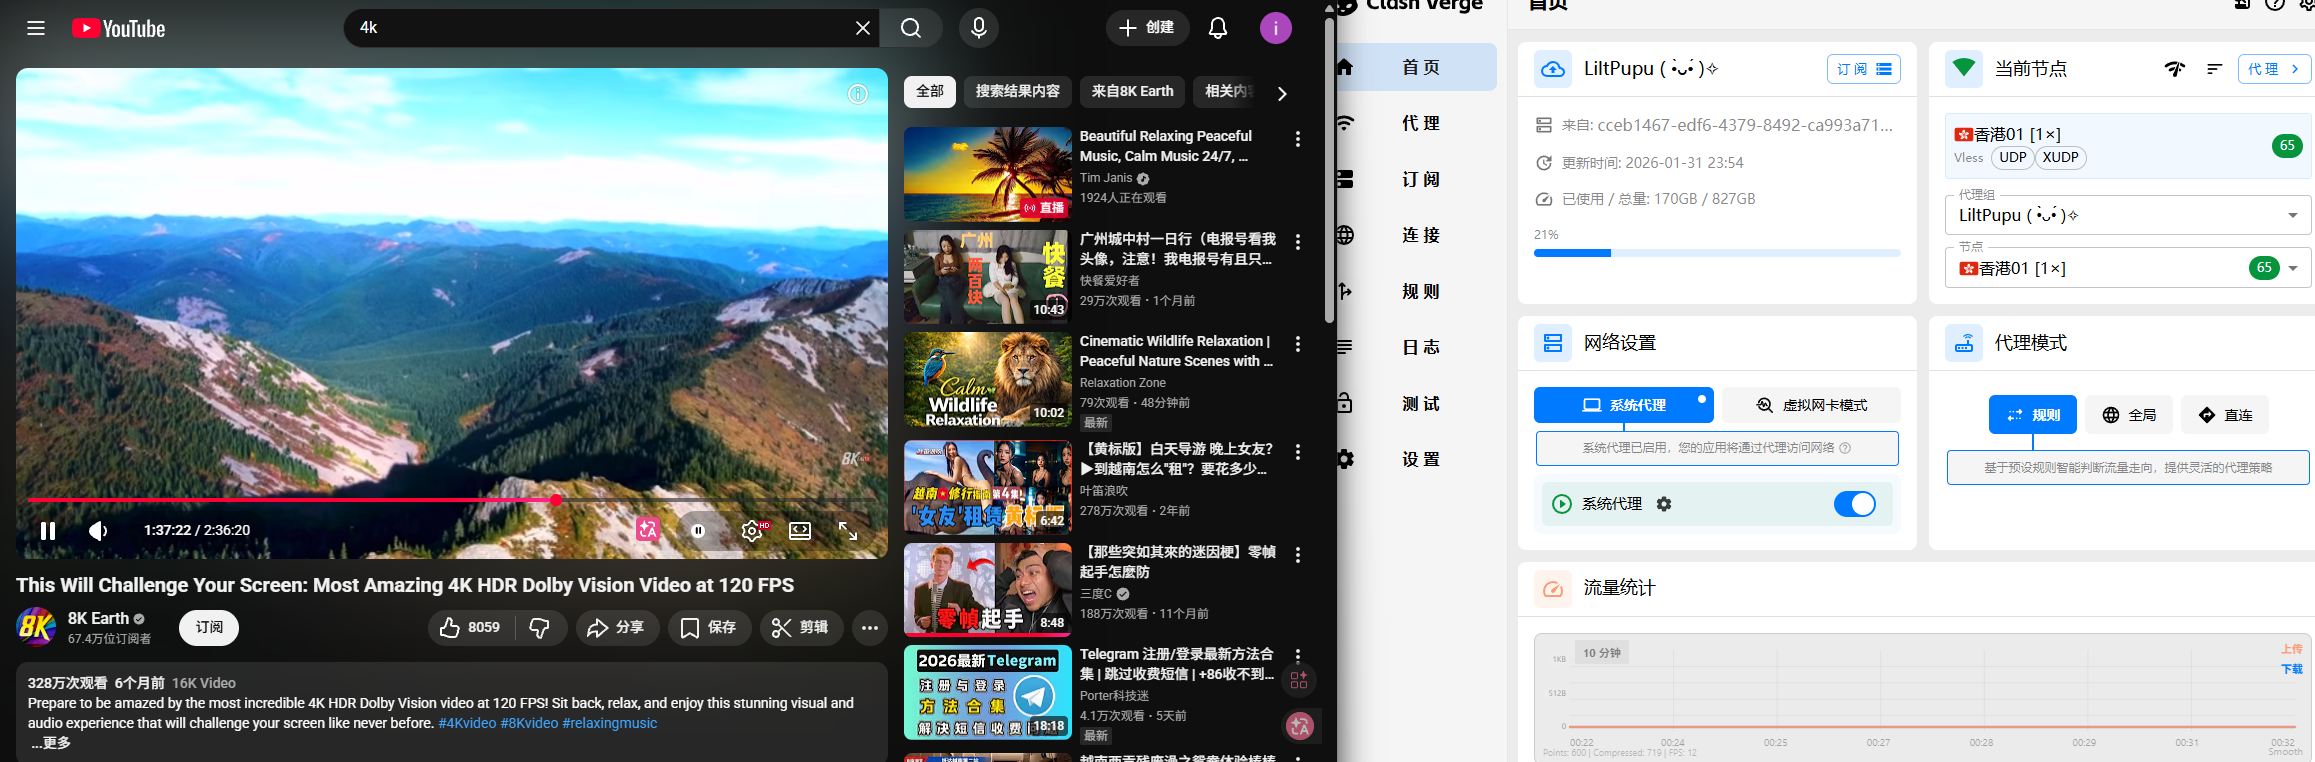Open the 节点 香港01 dropdown
The width and height of the screenshot is (2315, 762).
pos(2292,268)
